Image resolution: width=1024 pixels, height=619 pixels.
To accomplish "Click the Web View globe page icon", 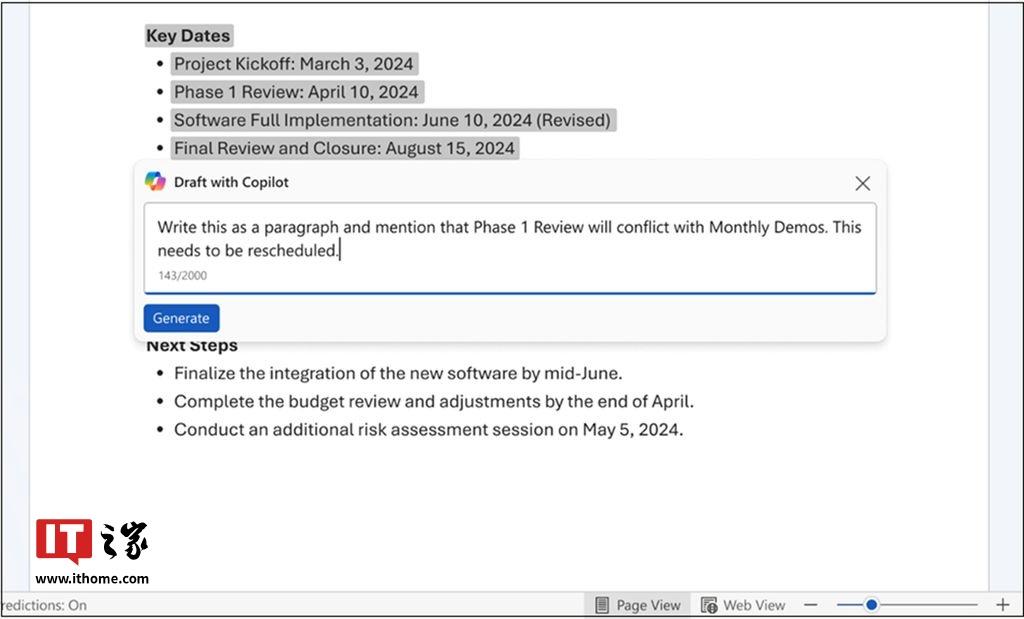I will (709, 605).
